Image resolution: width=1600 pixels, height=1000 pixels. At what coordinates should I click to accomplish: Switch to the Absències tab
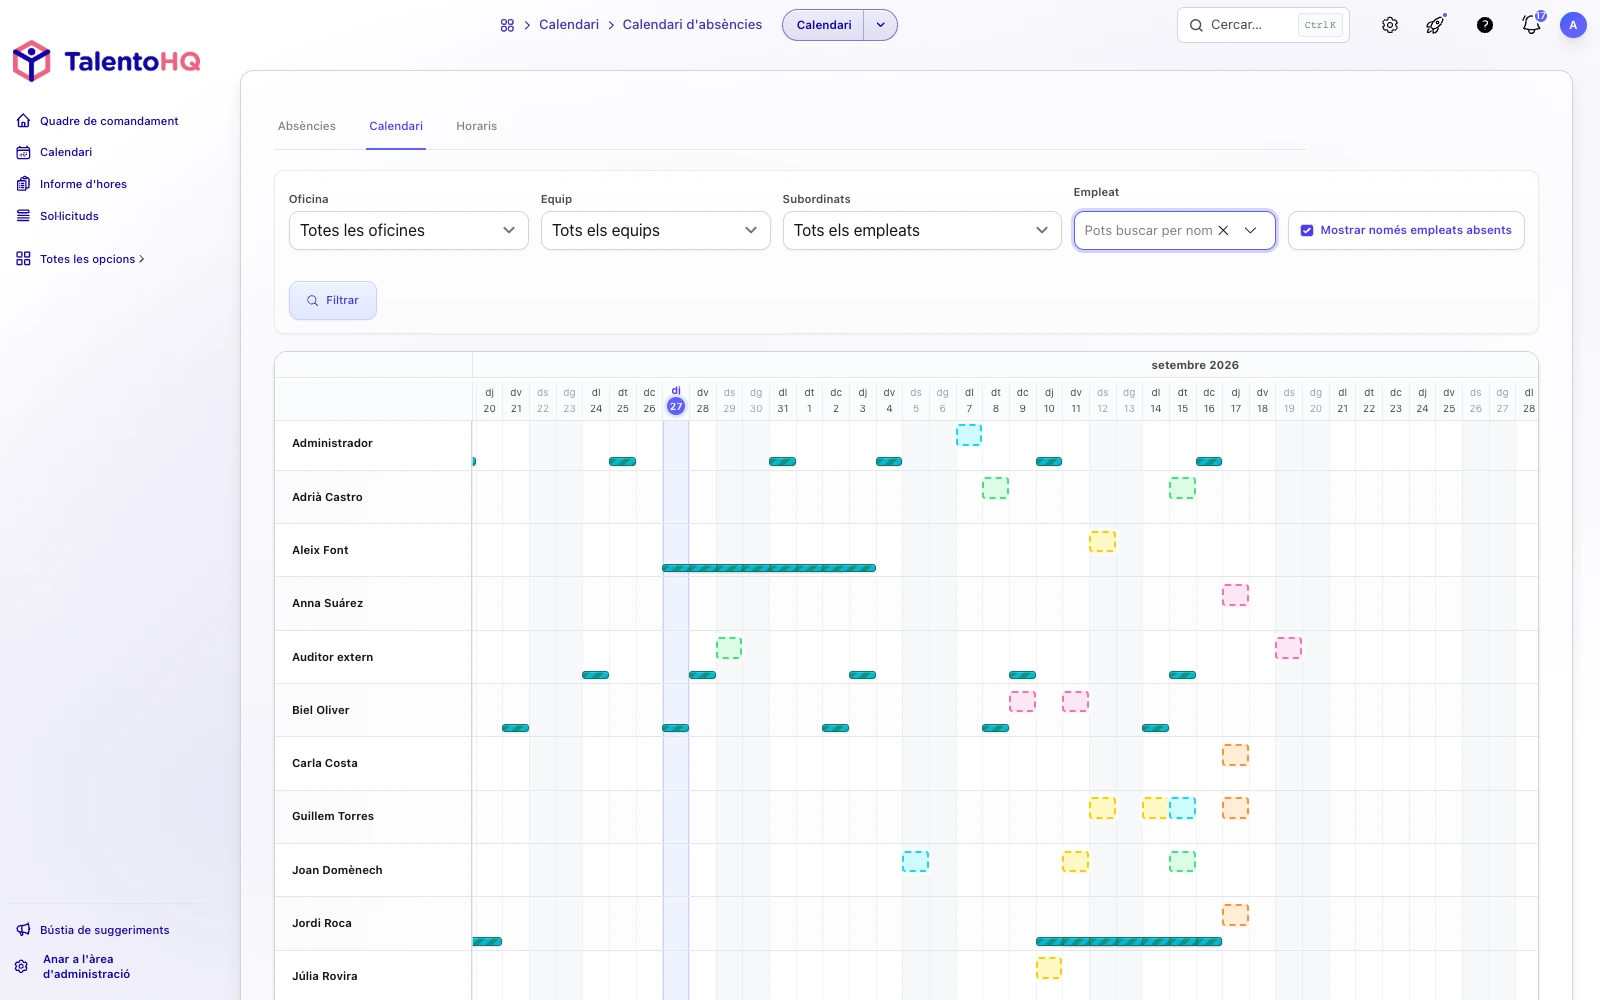307,126
